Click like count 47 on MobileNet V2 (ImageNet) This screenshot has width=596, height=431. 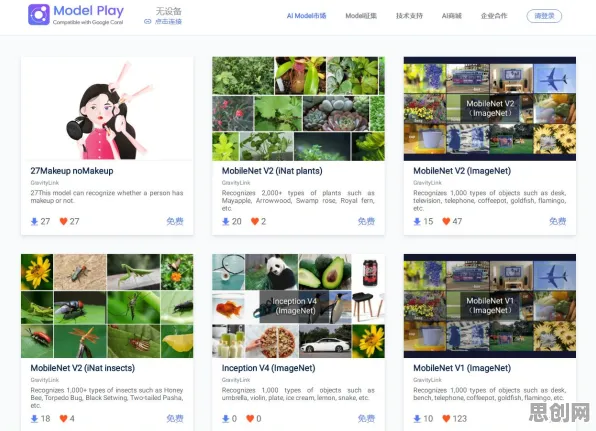(x=457, y=221)
